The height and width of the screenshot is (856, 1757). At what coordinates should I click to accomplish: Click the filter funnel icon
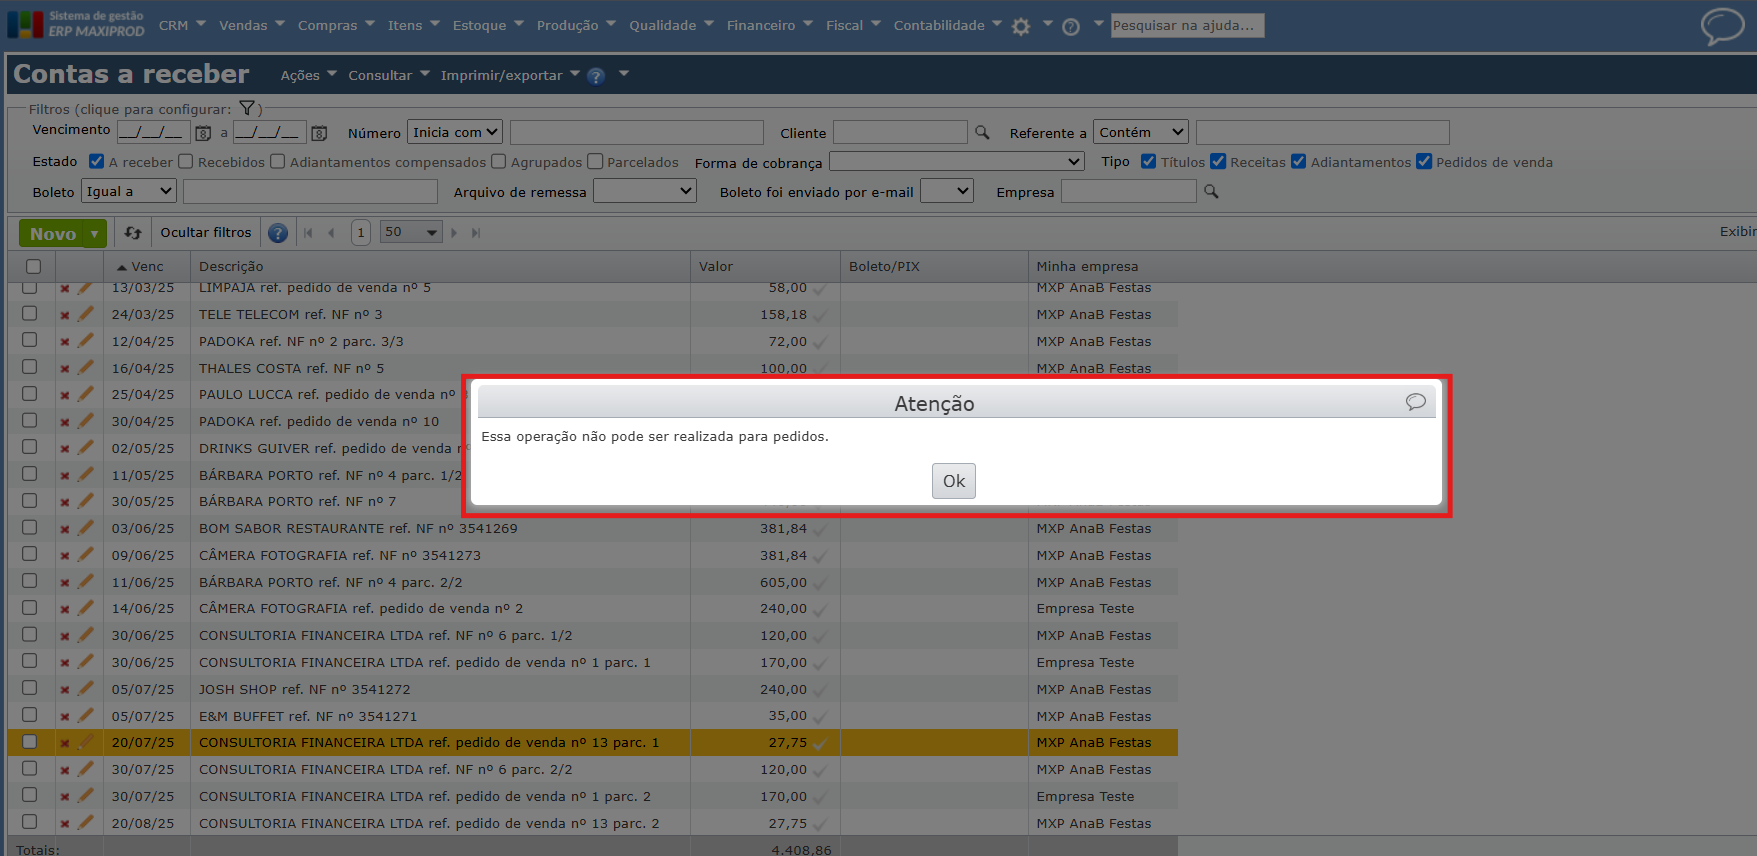click(x=247, y=108)
